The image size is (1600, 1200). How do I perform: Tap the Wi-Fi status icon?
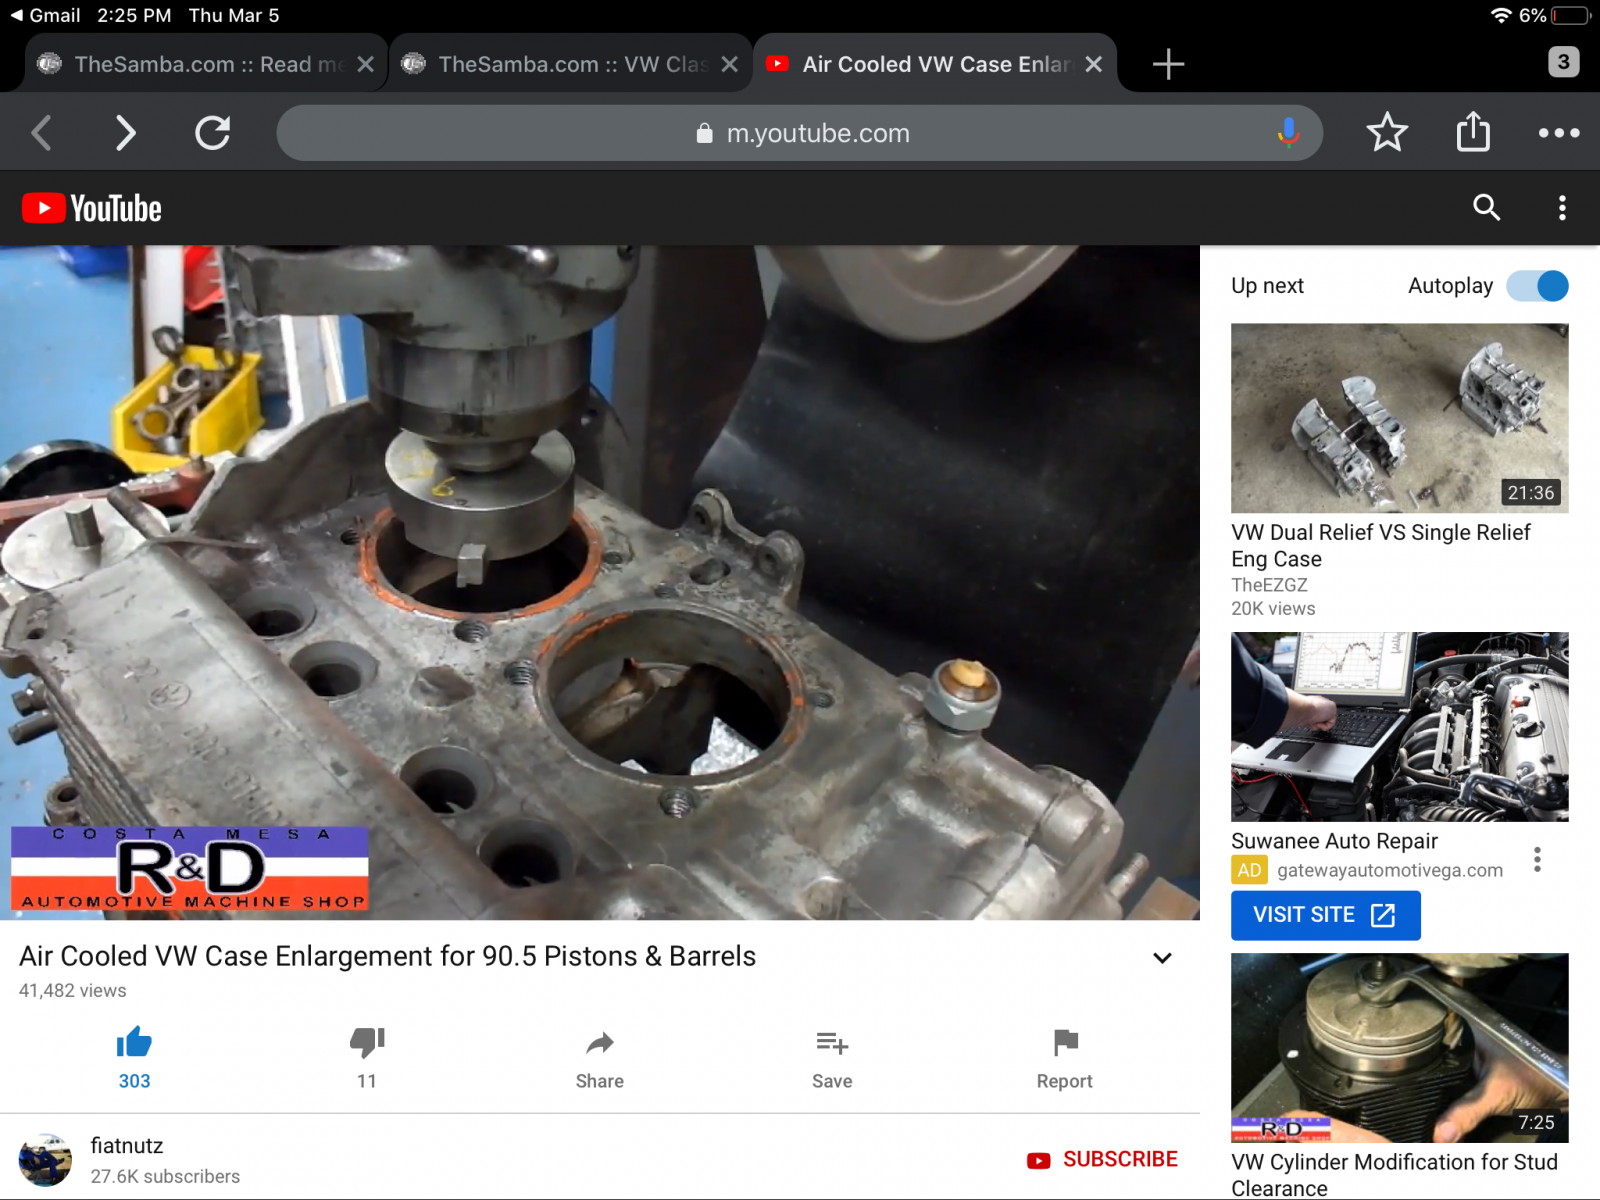1501,15
